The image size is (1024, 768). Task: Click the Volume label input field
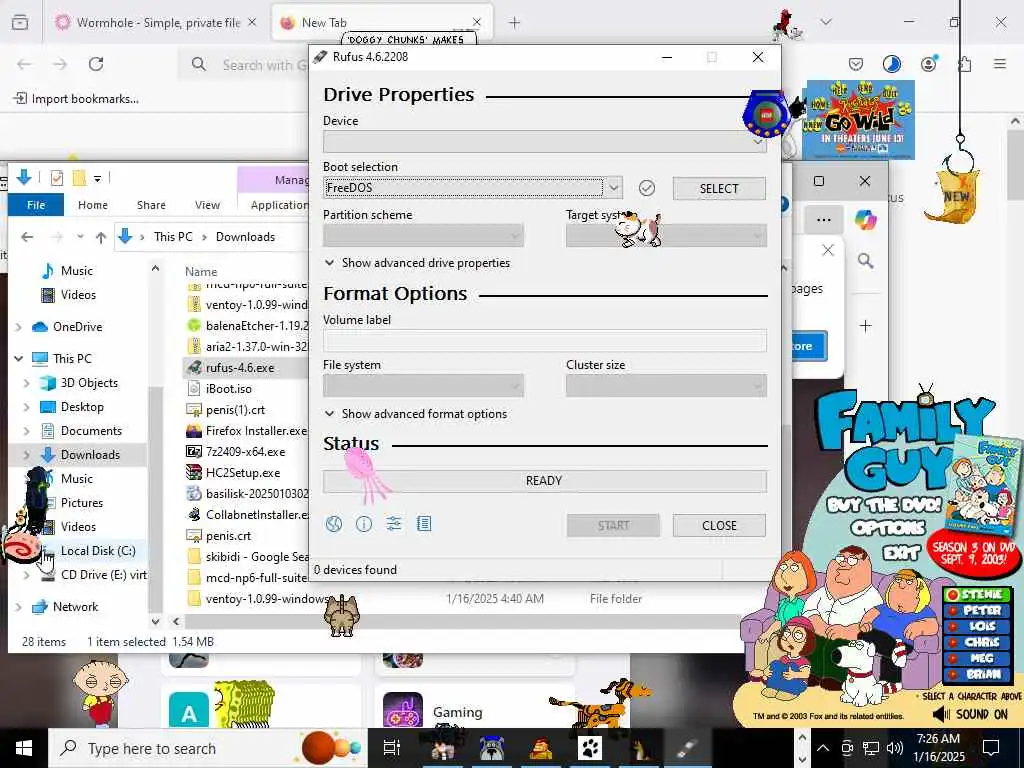545,340
